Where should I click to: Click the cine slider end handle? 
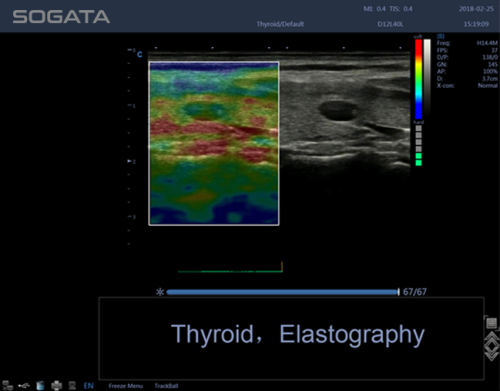(398, 292)
